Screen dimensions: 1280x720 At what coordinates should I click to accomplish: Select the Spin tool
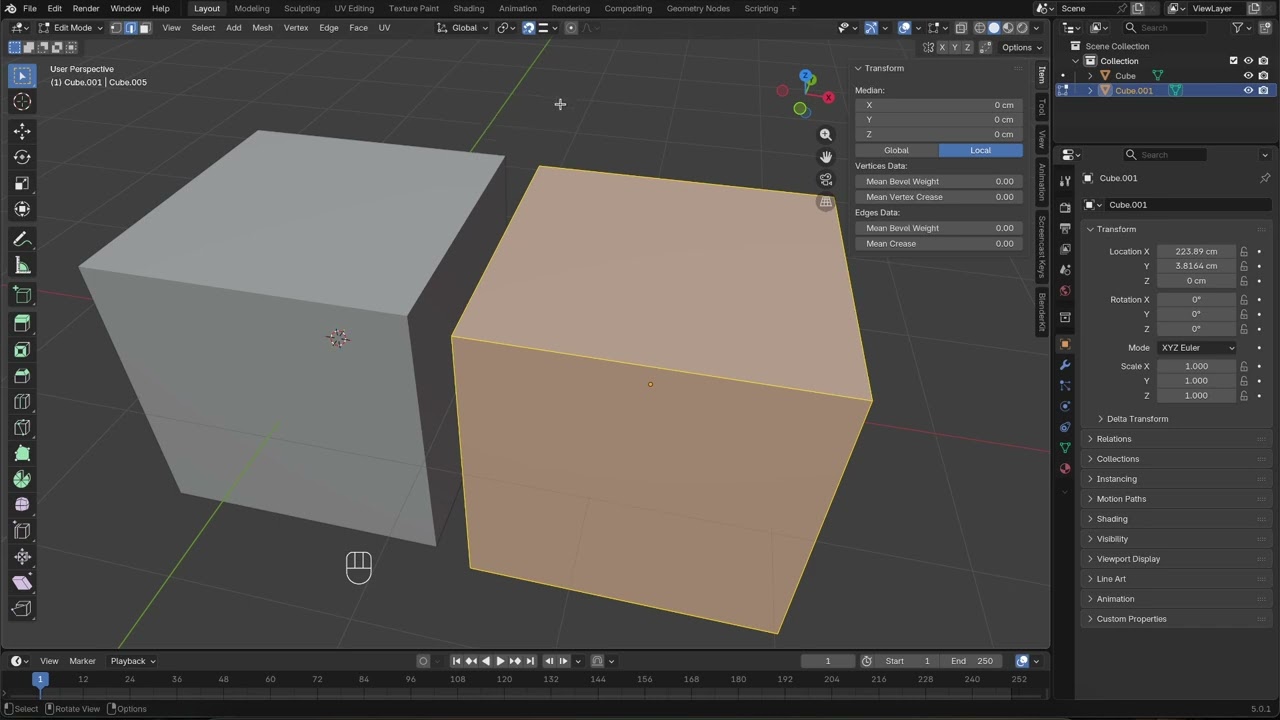coord(22,479)
